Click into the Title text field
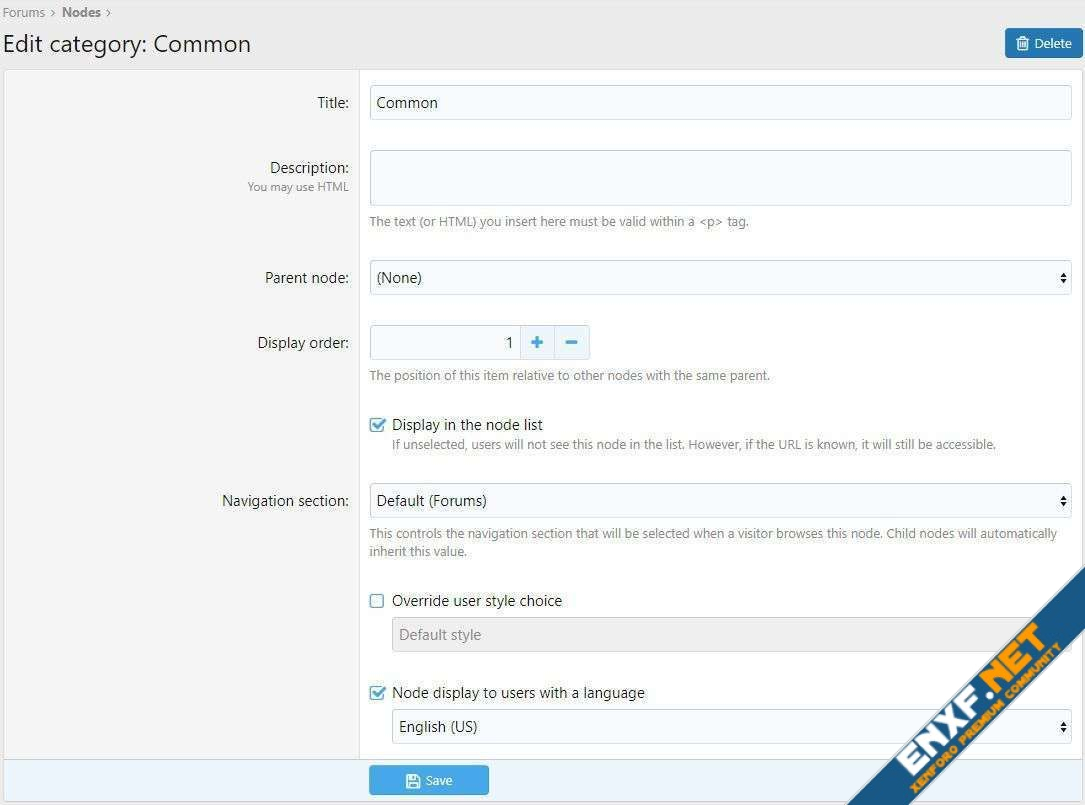This screenshot has height=805, width=1085. pyautogui.click(x=720, y=103)
